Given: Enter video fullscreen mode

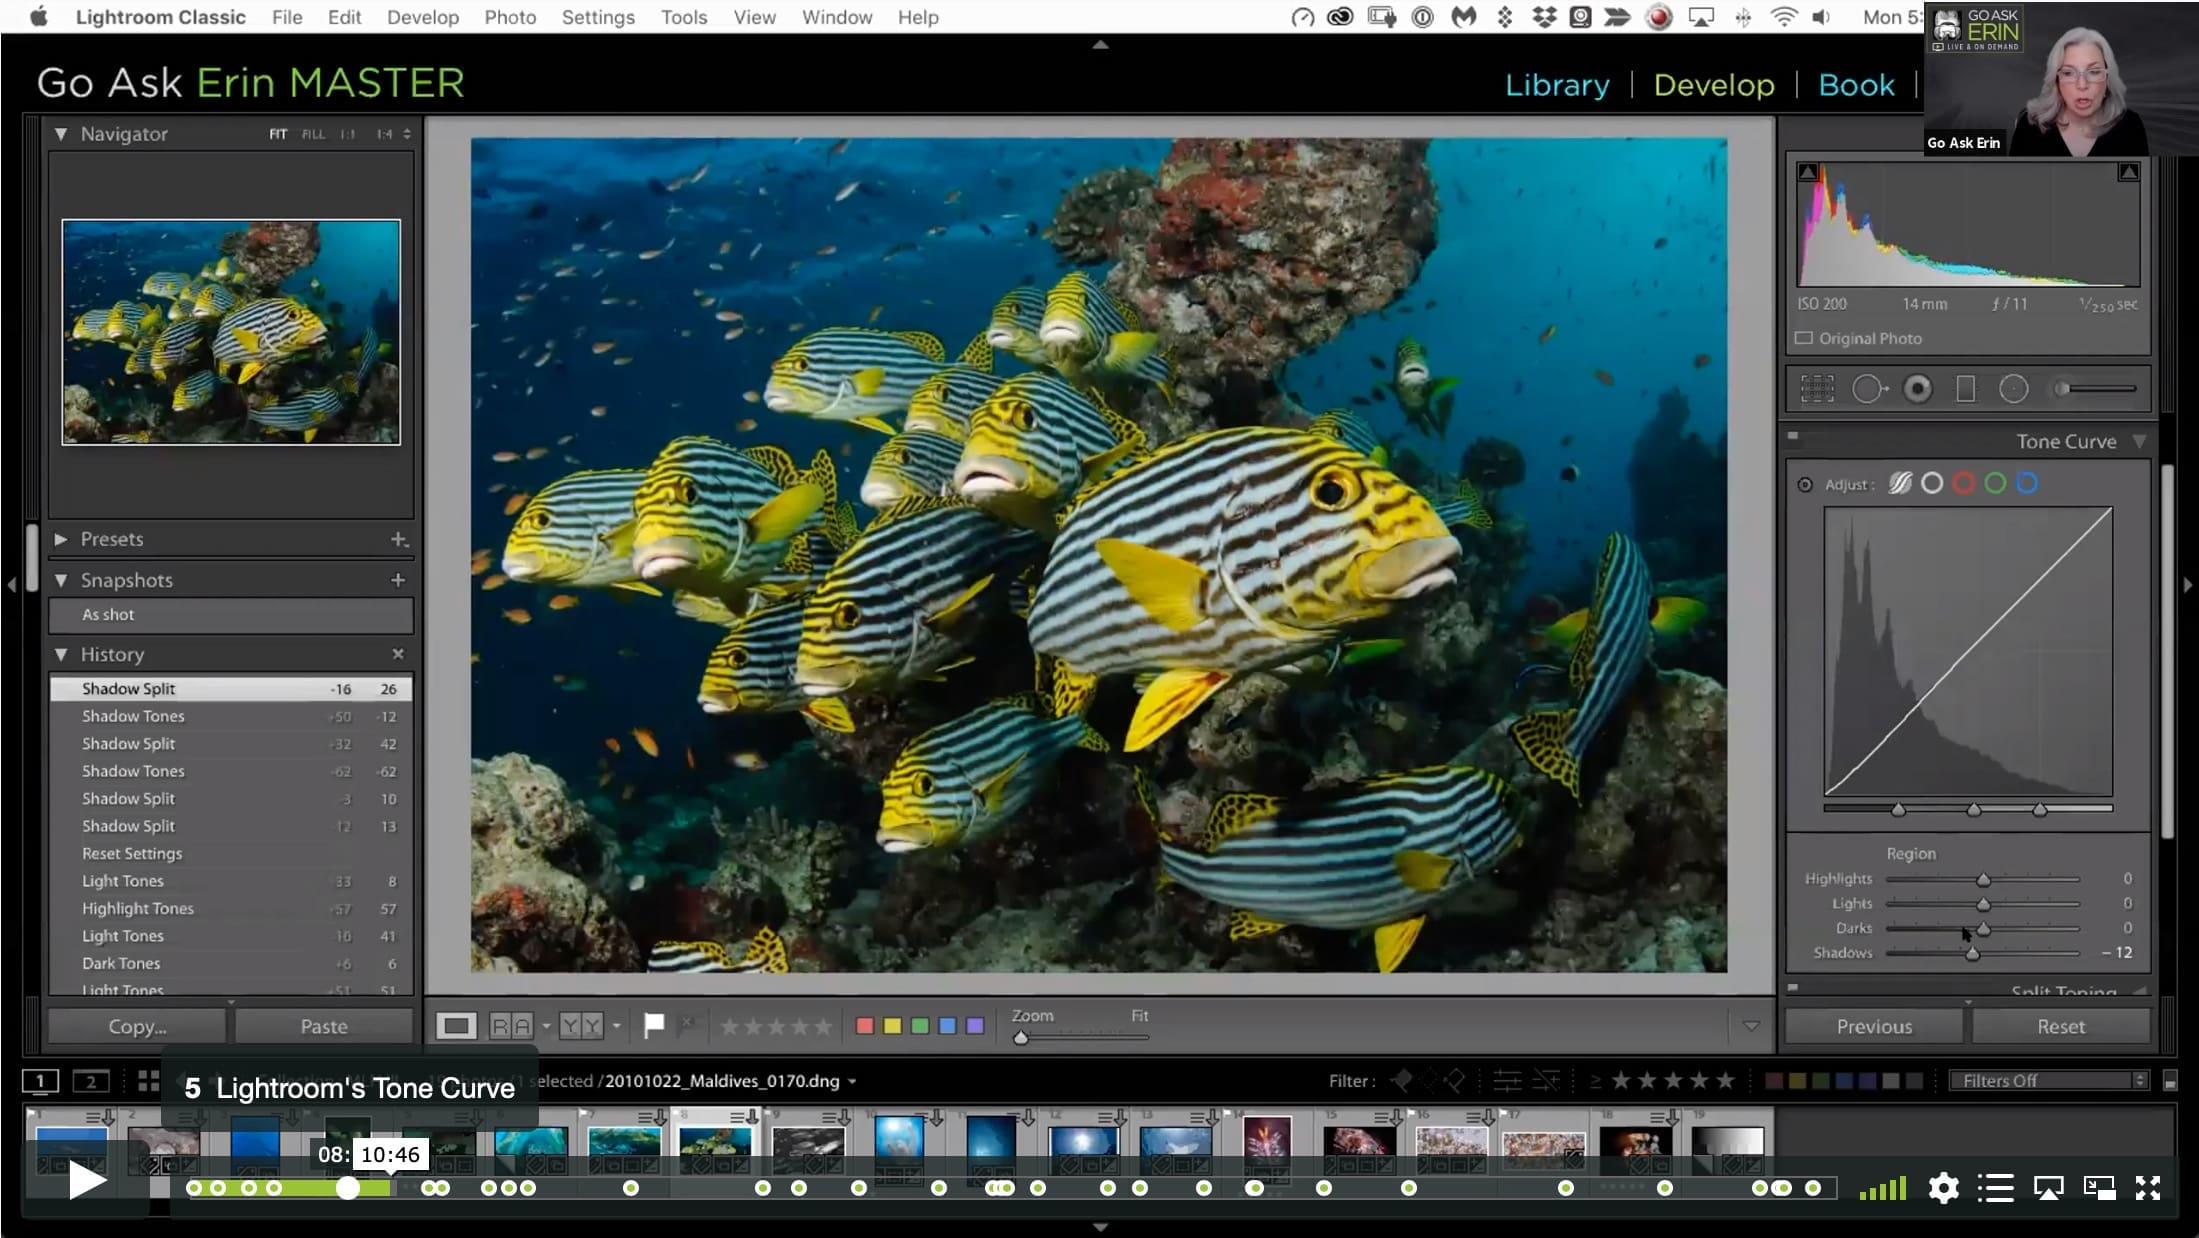Looking at the screenshot, I should (2148, 1188).
